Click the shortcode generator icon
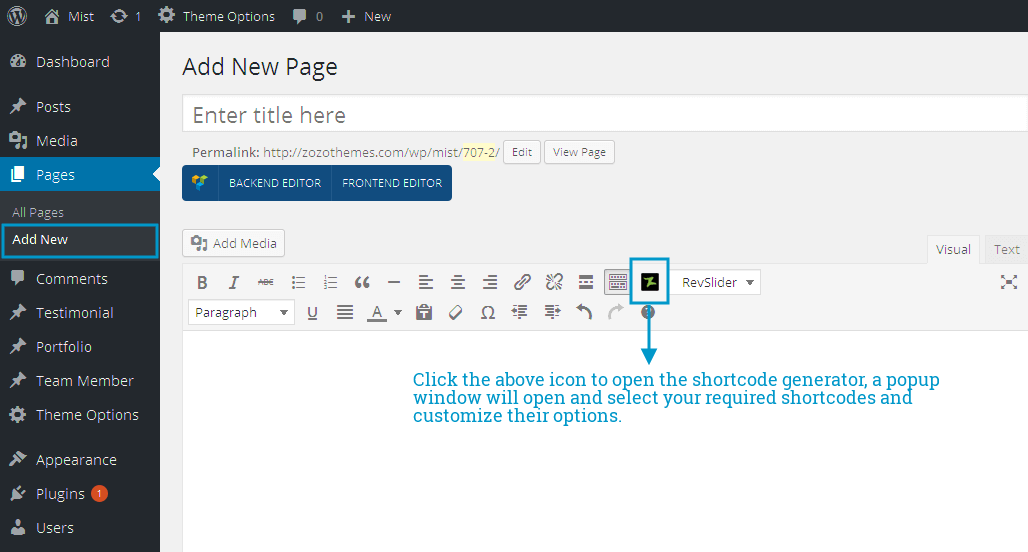 (650, 282)
